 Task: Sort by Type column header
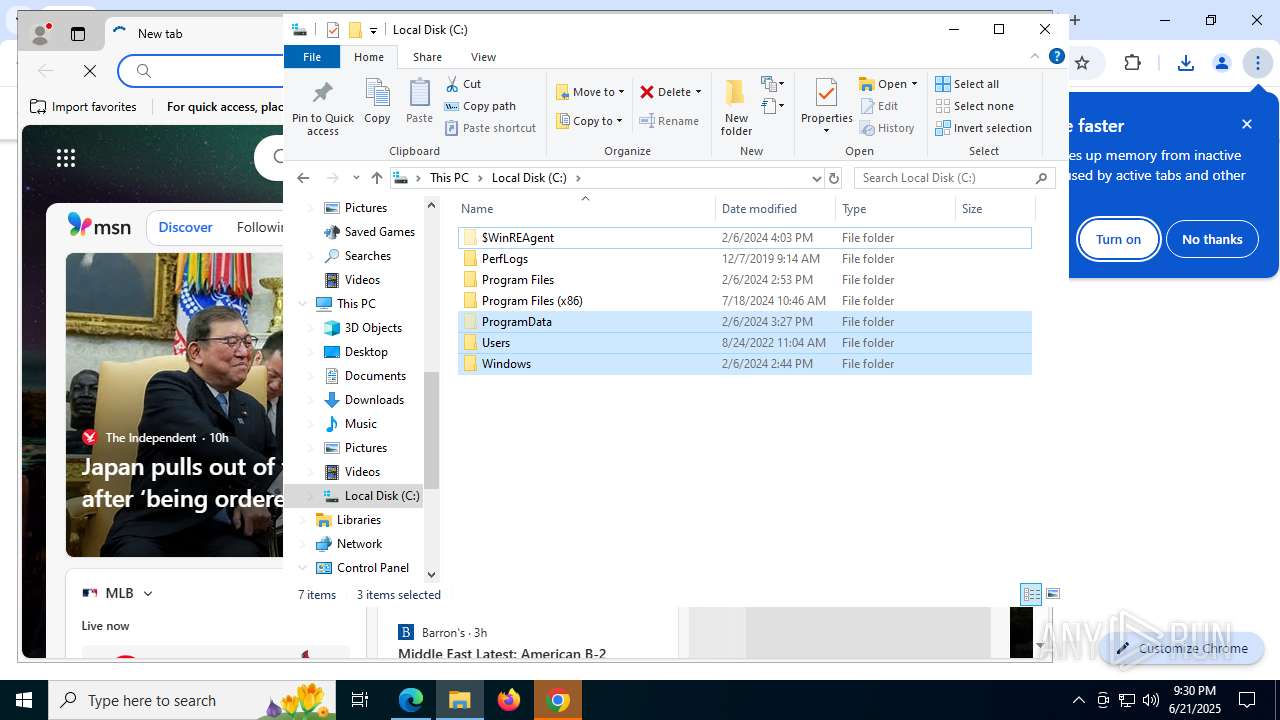point(895,209)
